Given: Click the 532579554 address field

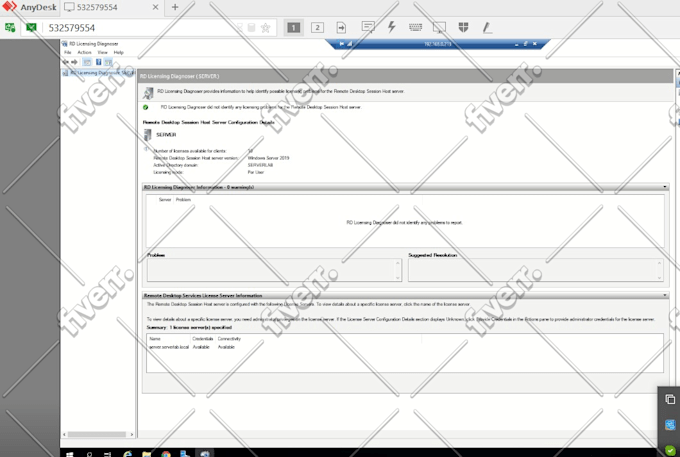Looking at the screenshot, I should tap(139, 28).
